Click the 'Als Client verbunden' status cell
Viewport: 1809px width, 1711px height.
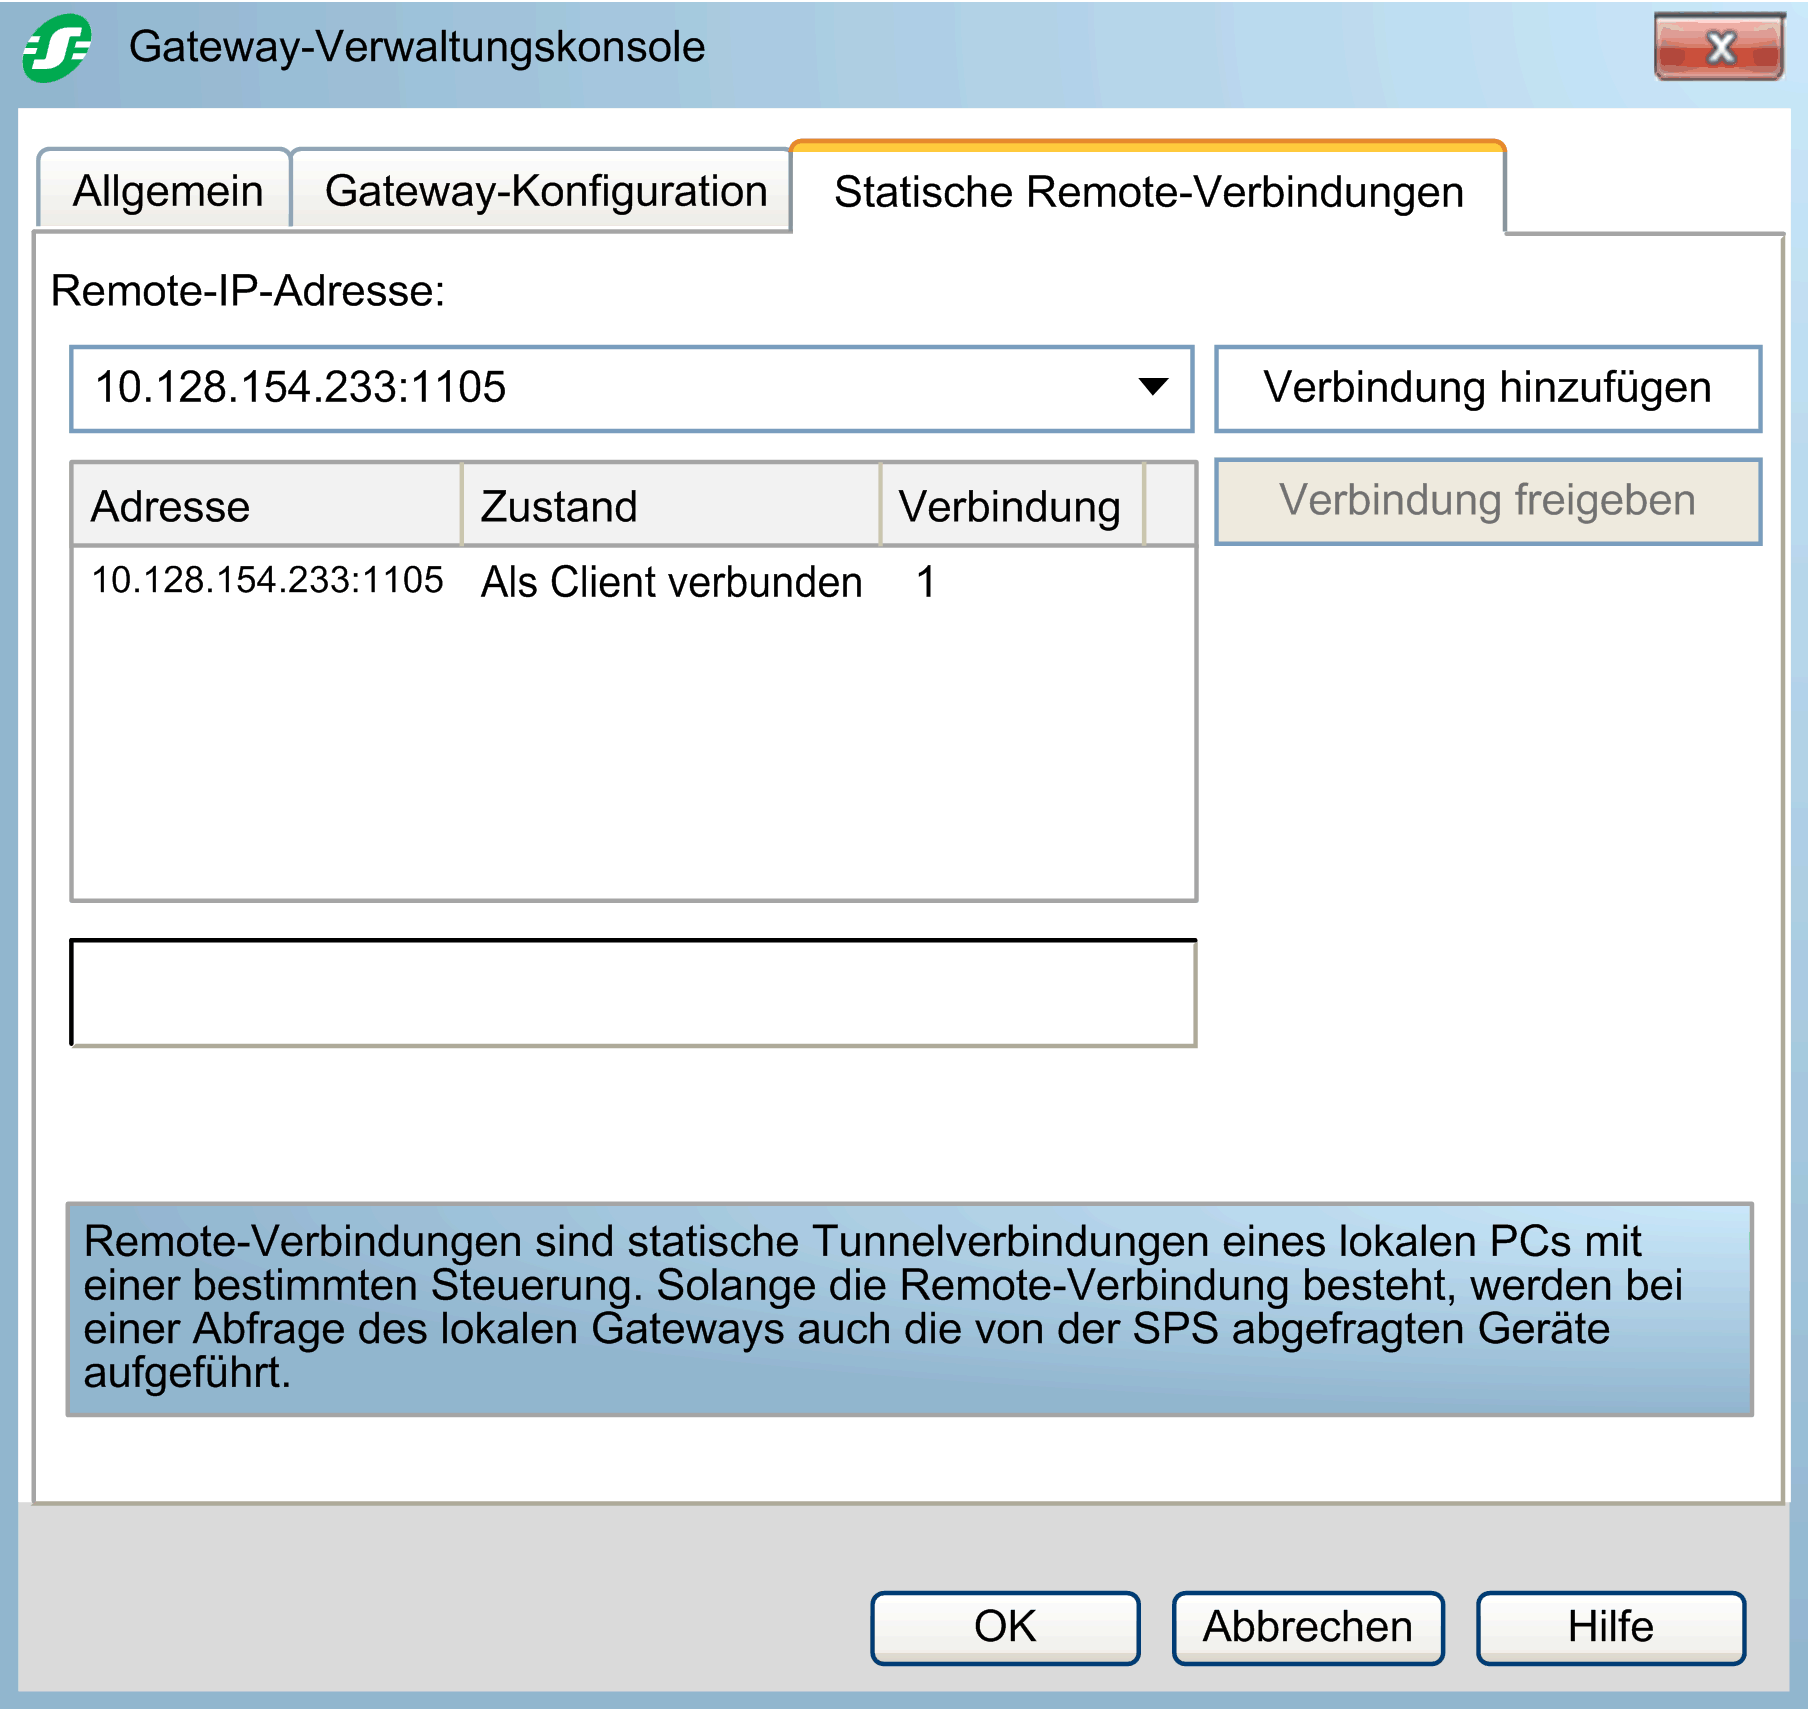(x=671, y=582)
